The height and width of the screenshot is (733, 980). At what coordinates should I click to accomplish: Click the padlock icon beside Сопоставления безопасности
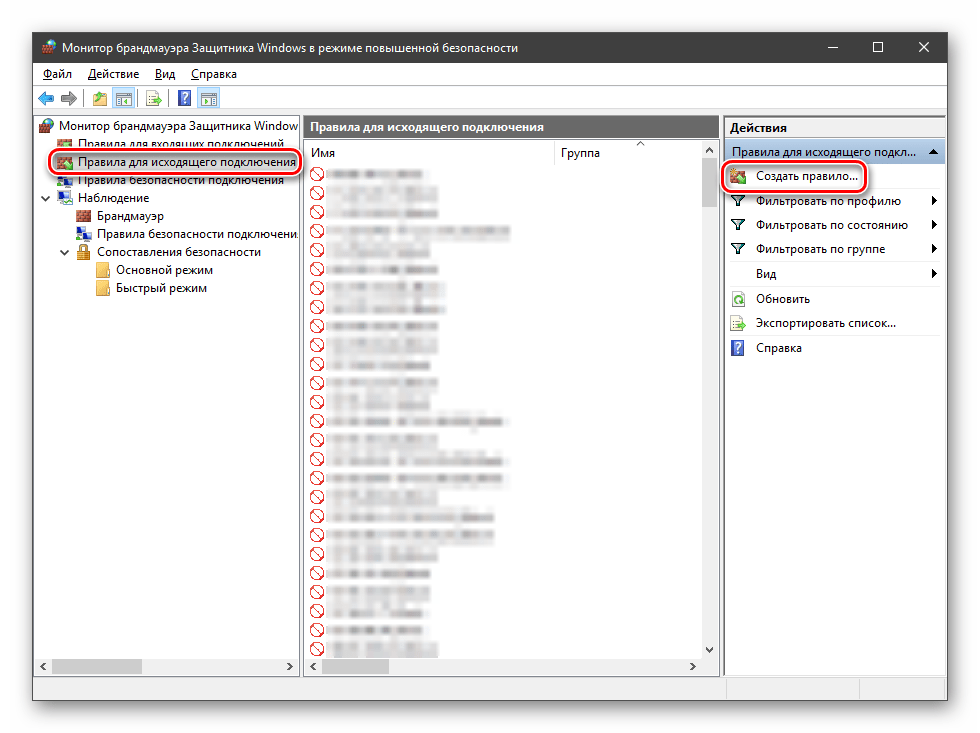click(84, 252)
